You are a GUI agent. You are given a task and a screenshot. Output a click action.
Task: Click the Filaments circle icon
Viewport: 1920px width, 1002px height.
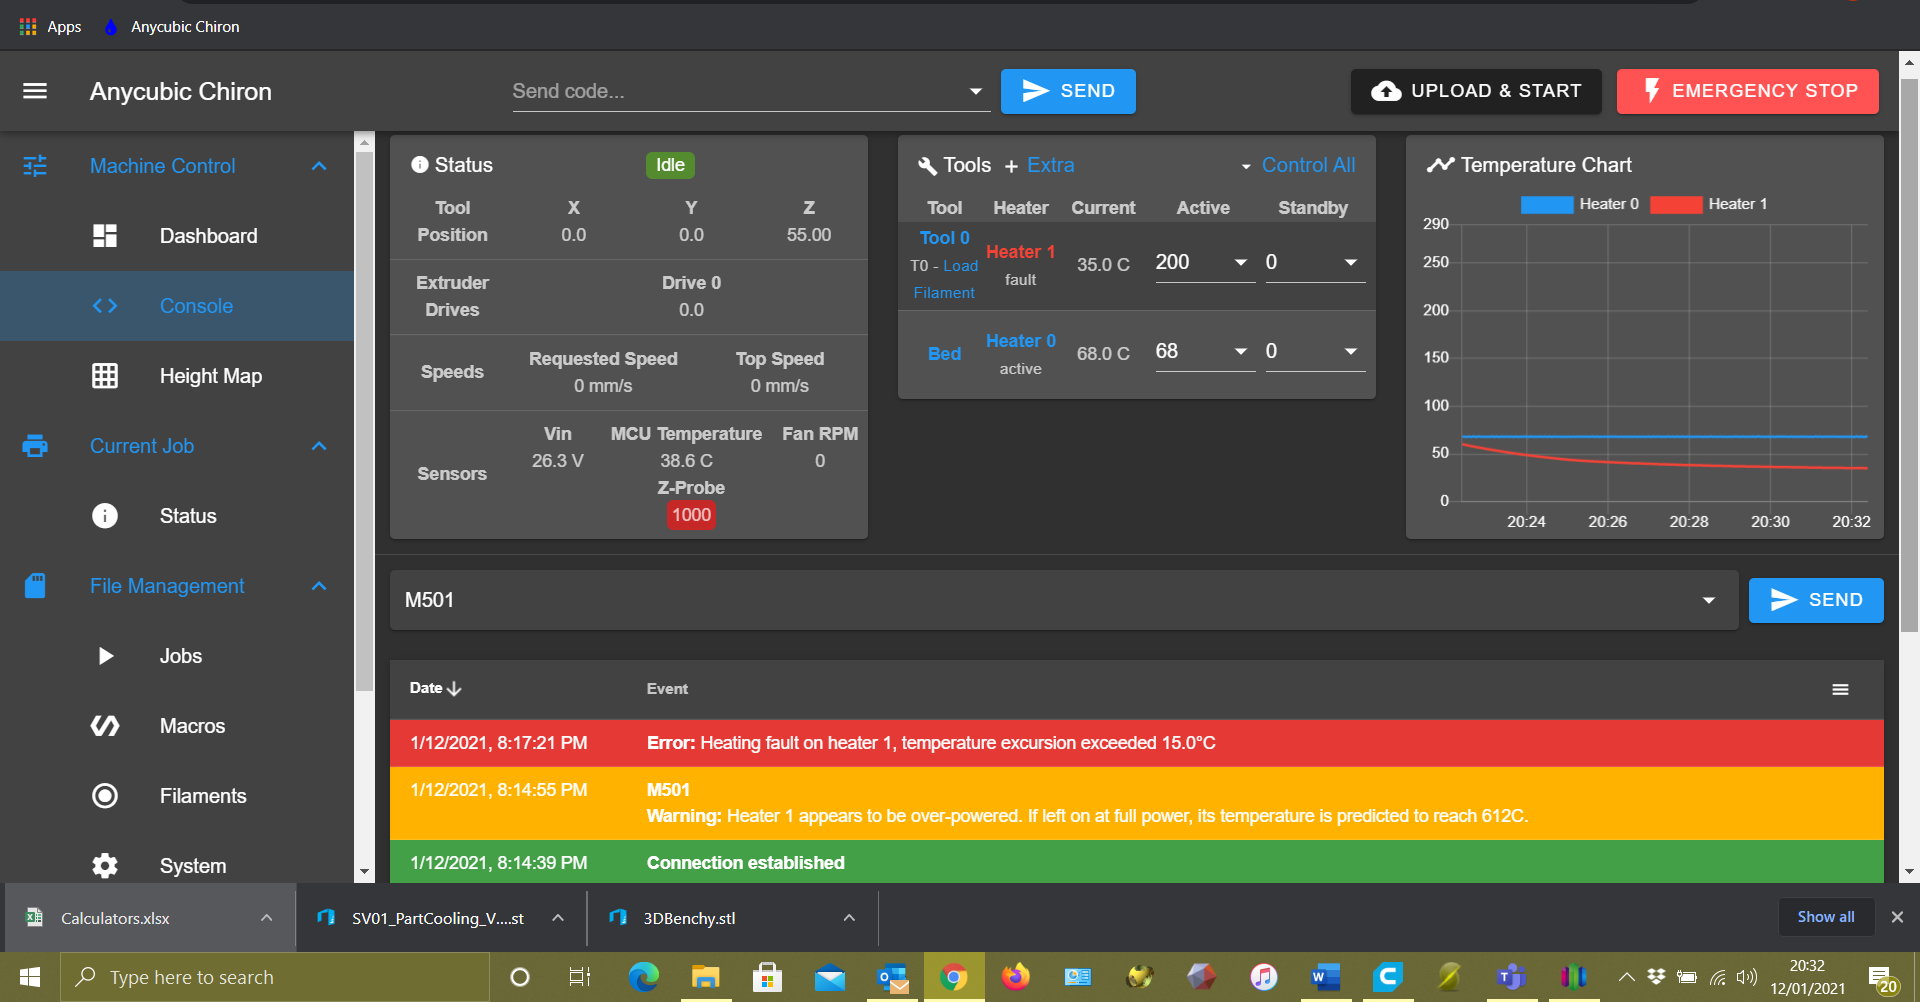click(x=105, y=796)
